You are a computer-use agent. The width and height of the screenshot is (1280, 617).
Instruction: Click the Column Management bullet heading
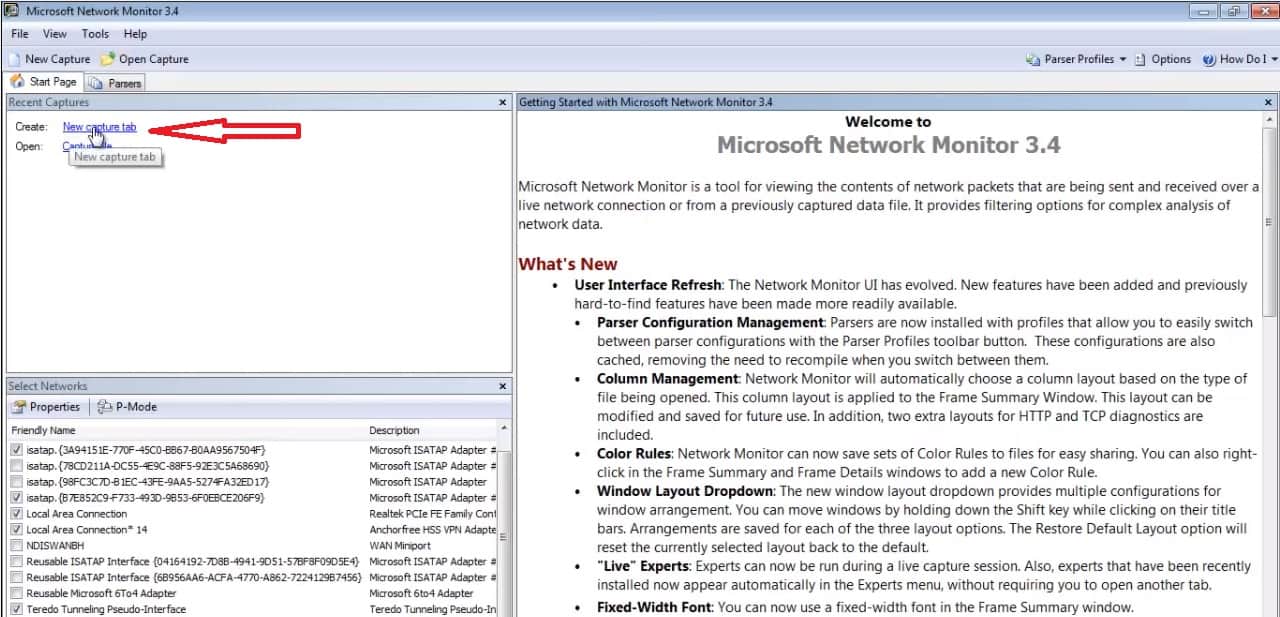point(668,379)
